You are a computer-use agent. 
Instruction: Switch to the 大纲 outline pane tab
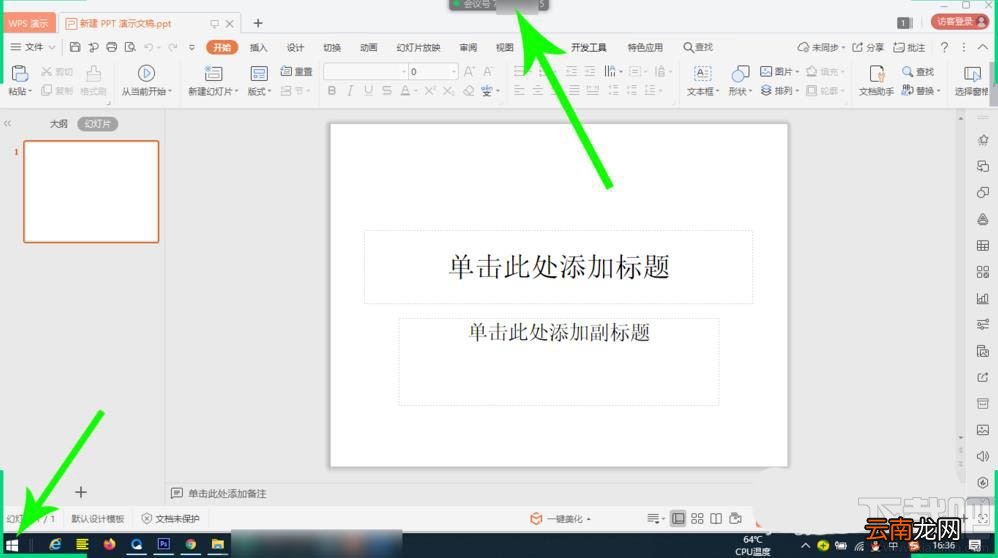coord(59,124)
